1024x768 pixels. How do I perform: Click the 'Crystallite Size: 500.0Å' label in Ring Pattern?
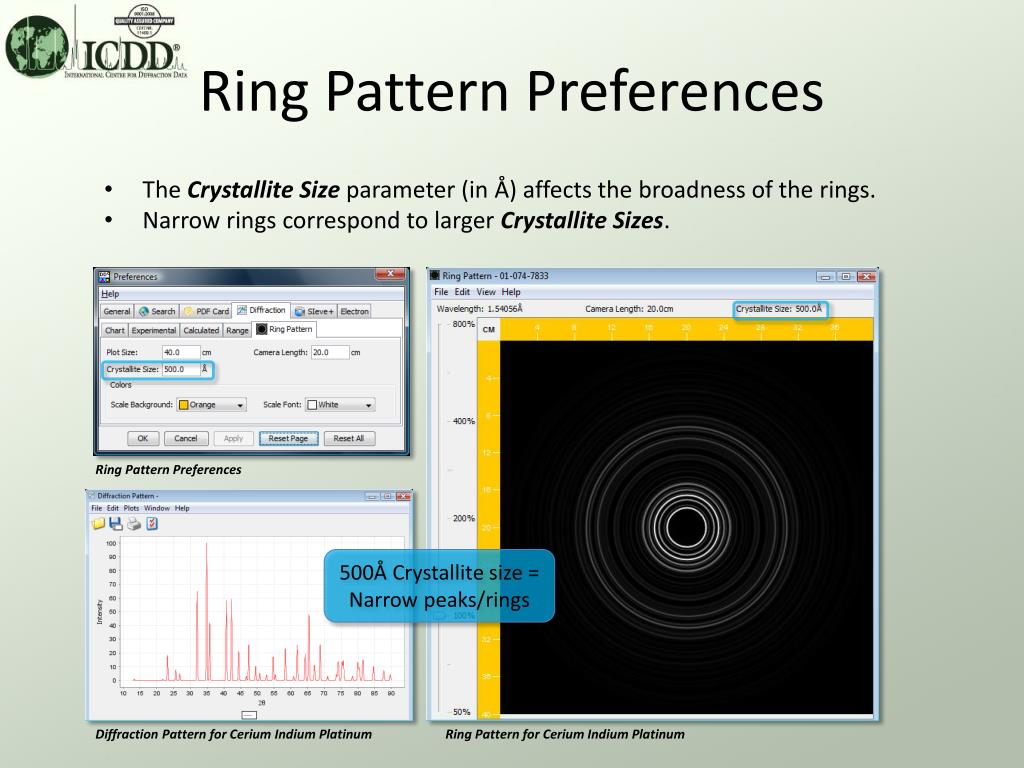[779, 309]
